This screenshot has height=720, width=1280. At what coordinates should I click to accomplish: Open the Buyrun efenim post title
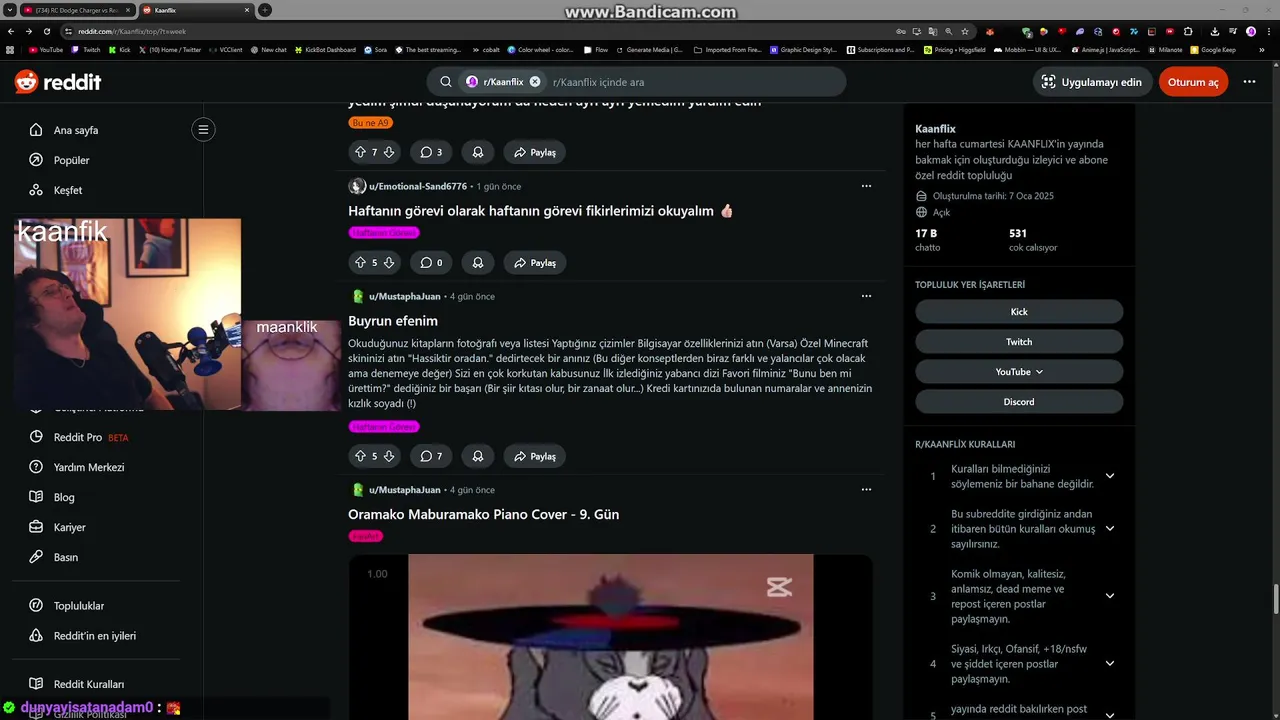click(x=393, y=321)
